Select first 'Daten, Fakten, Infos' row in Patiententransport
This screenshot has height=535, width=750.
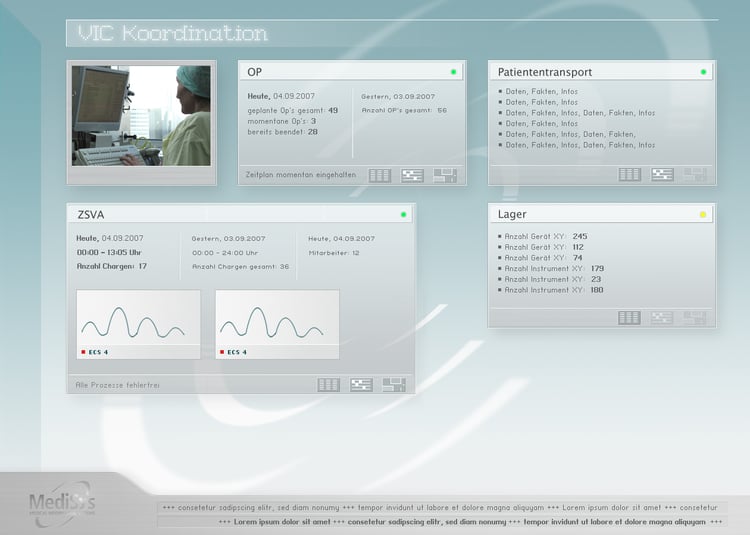click(538, 91)
